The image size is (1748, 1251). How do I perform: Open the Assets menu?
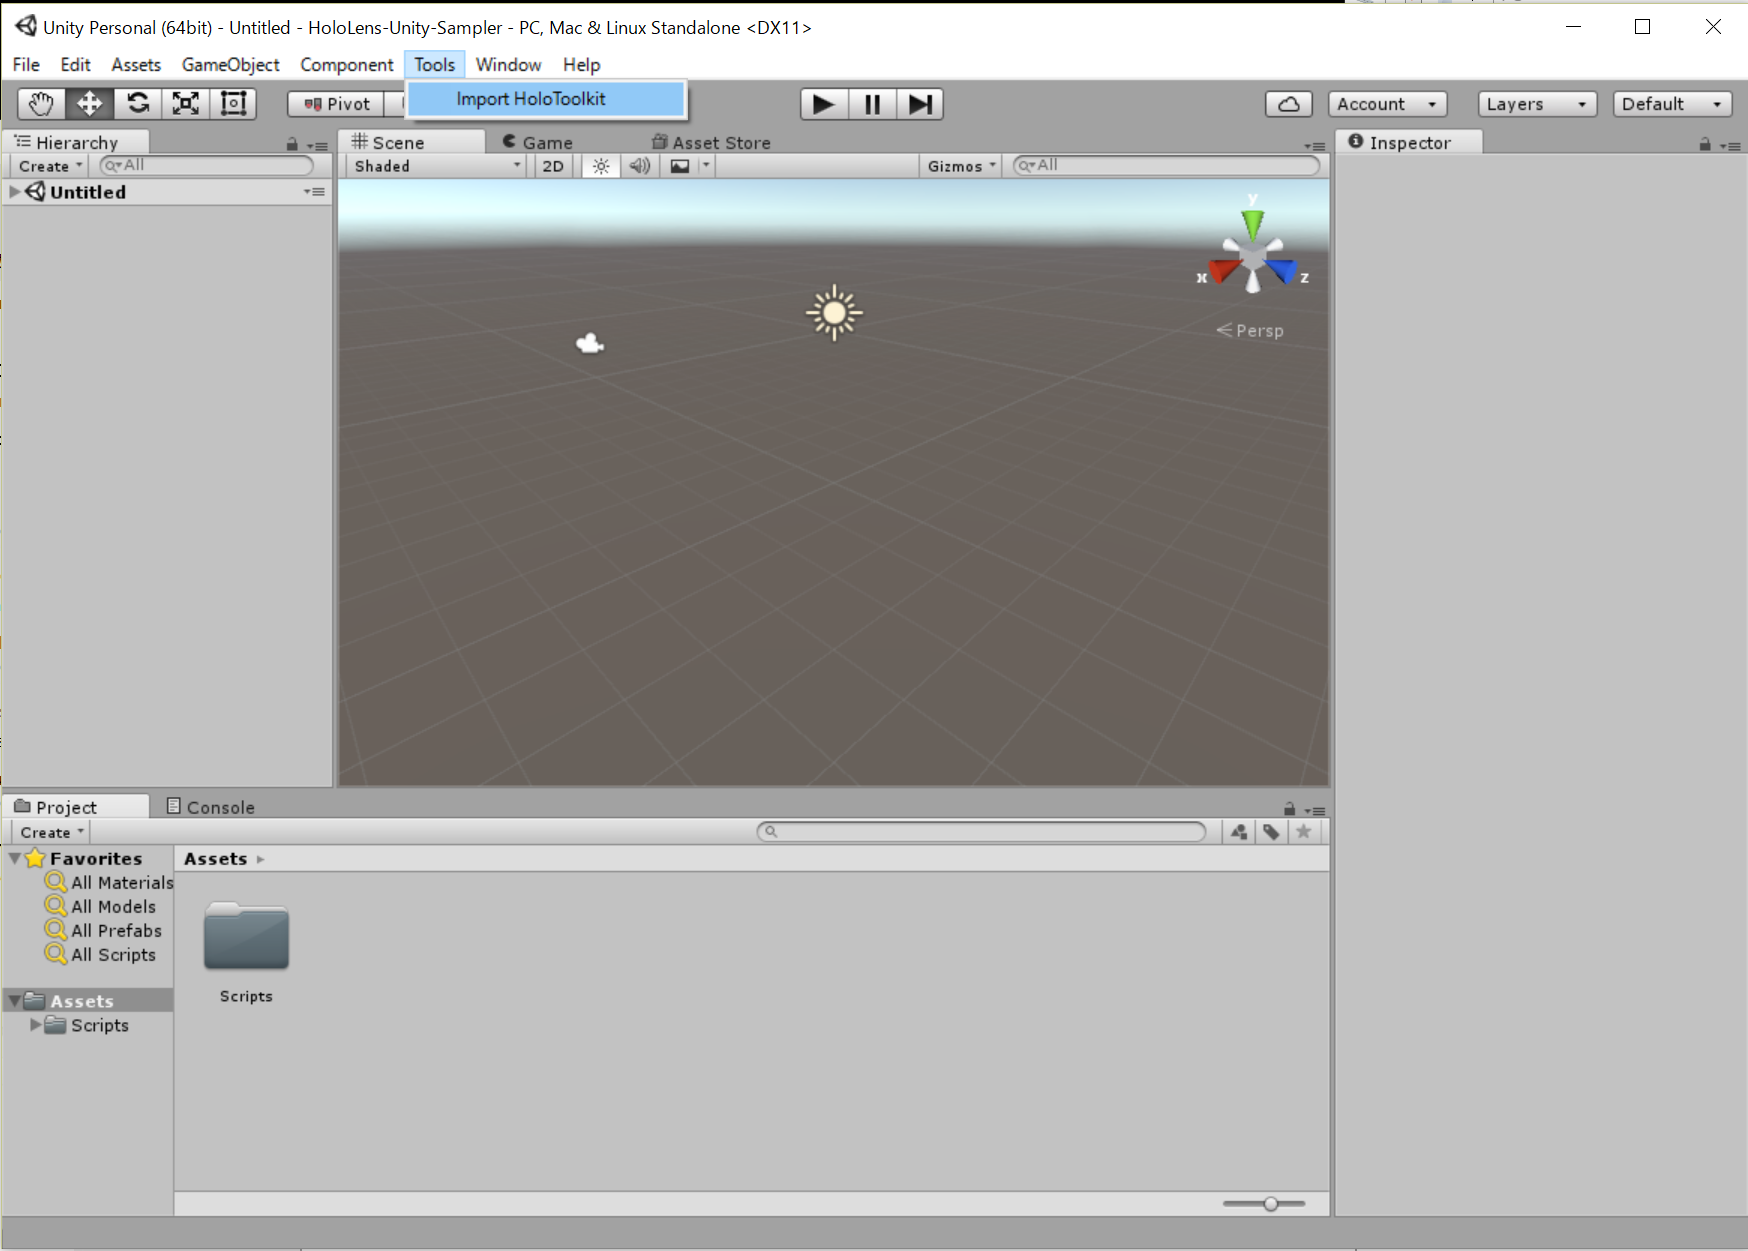click(x=136, y=65)
